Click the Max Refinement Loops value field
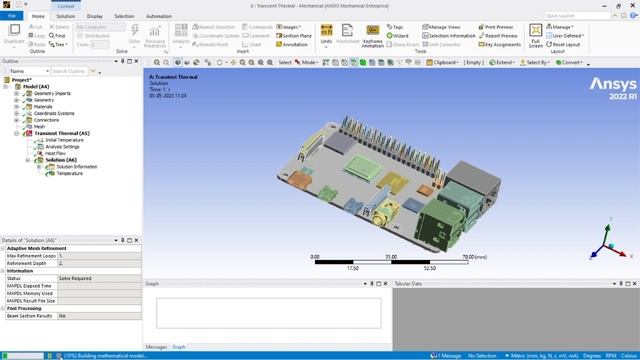This screenshot has height=360, width=640. click(x=99, y=256)
